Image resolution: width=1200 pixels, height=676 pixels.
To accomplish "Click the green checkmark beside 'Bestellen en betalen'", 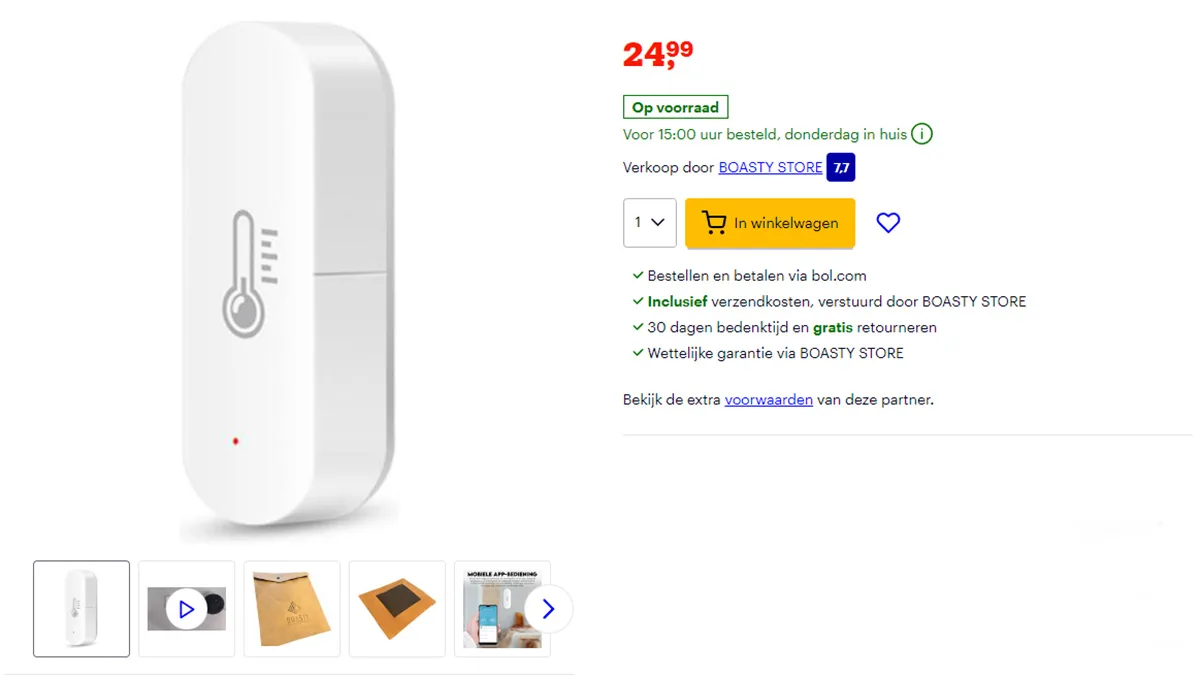I will click(x=637, y=275).
